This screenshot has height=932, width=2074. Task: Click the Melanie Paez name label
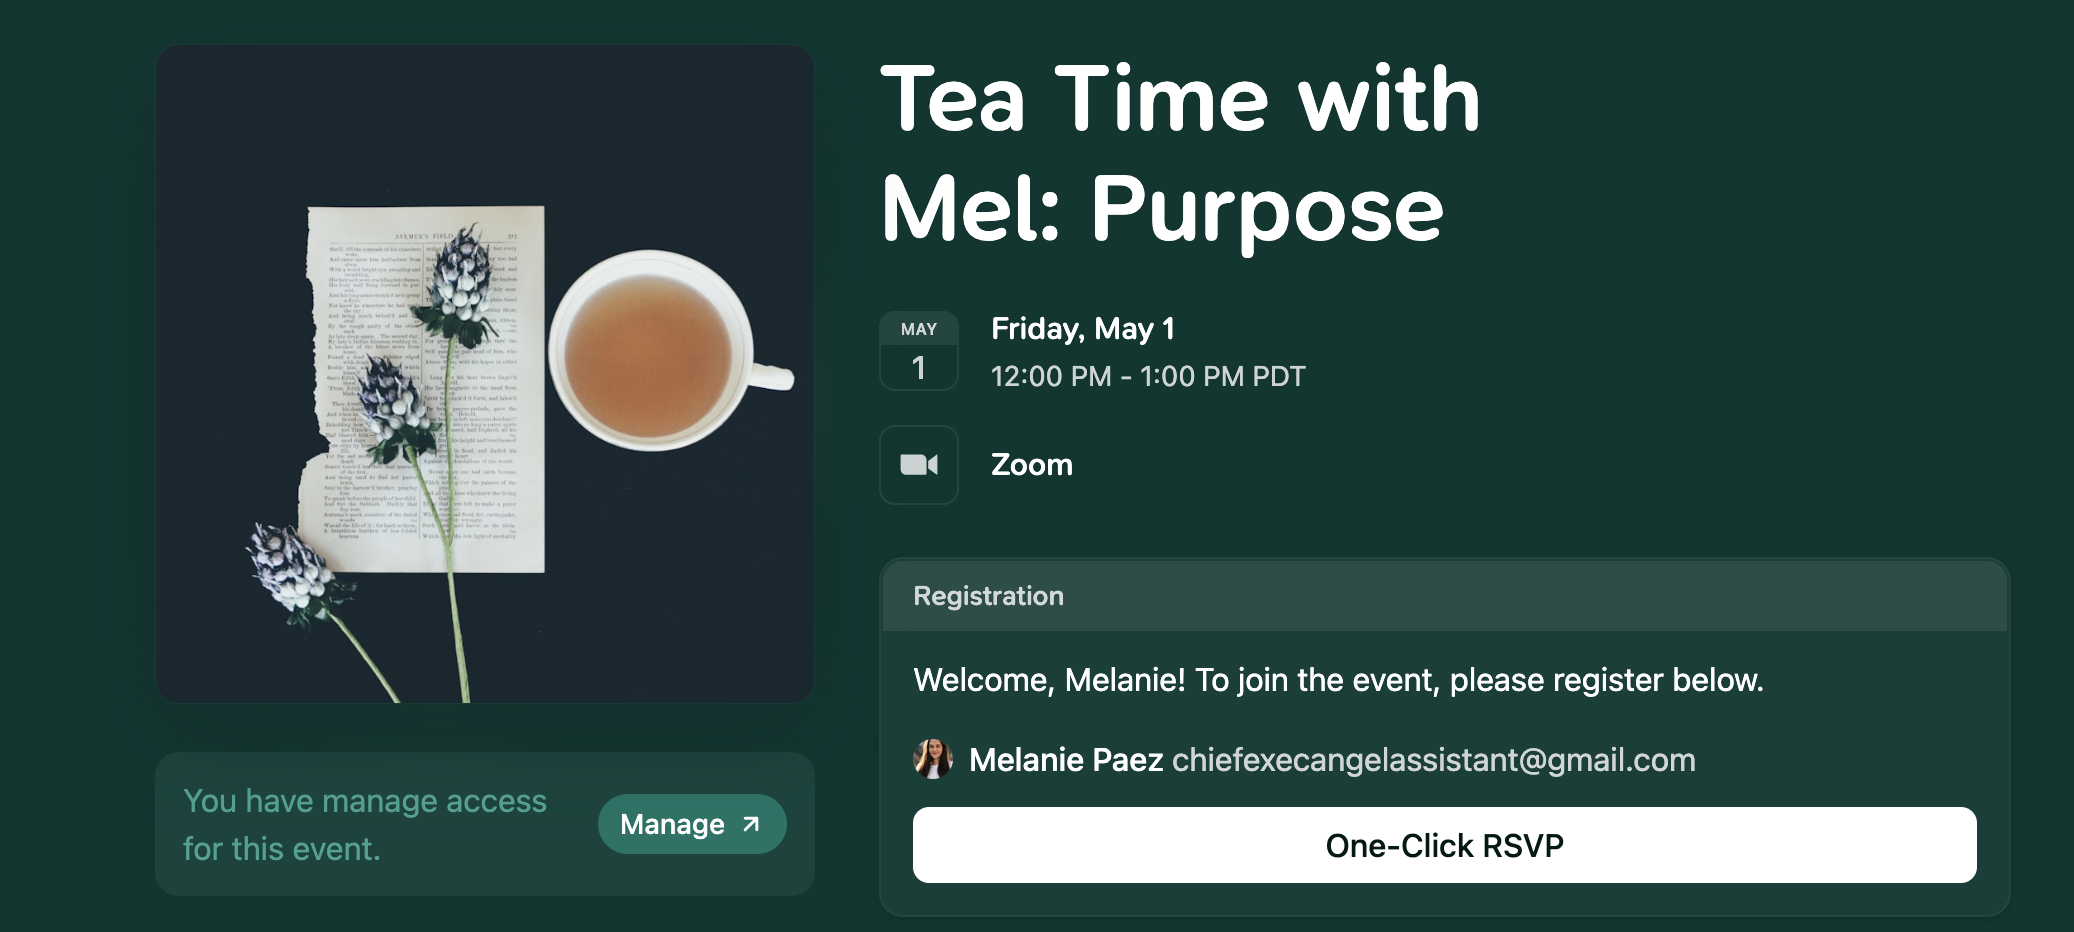pos(1066,760)
